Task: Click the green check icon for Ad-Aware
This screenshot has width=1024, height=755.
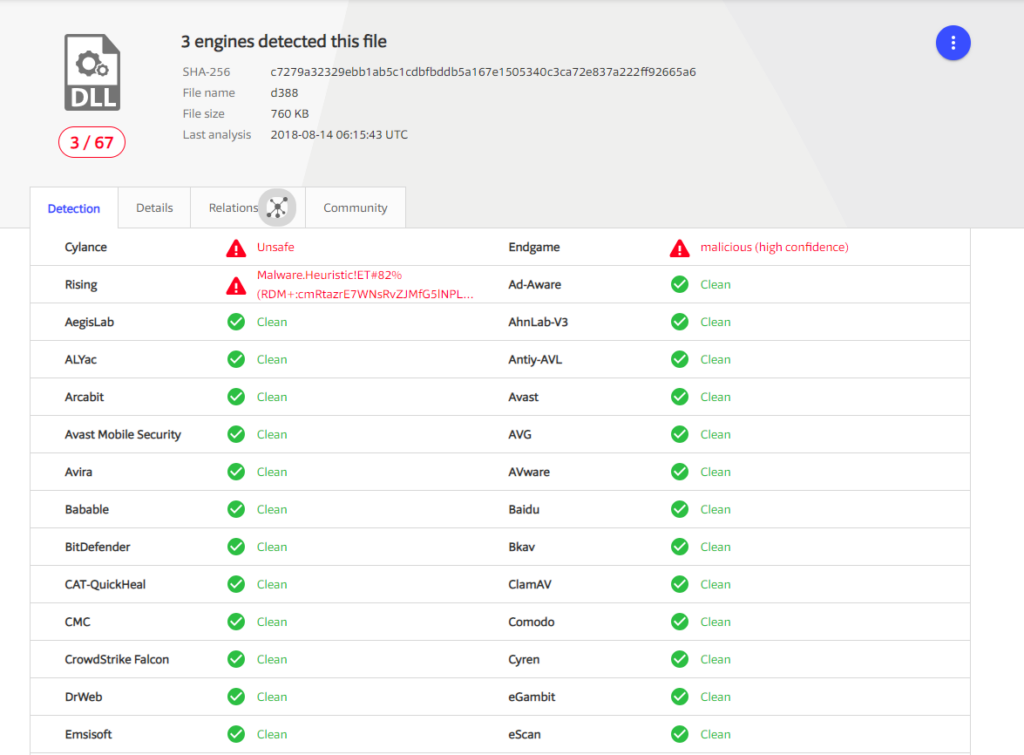Action: point(679,284)
